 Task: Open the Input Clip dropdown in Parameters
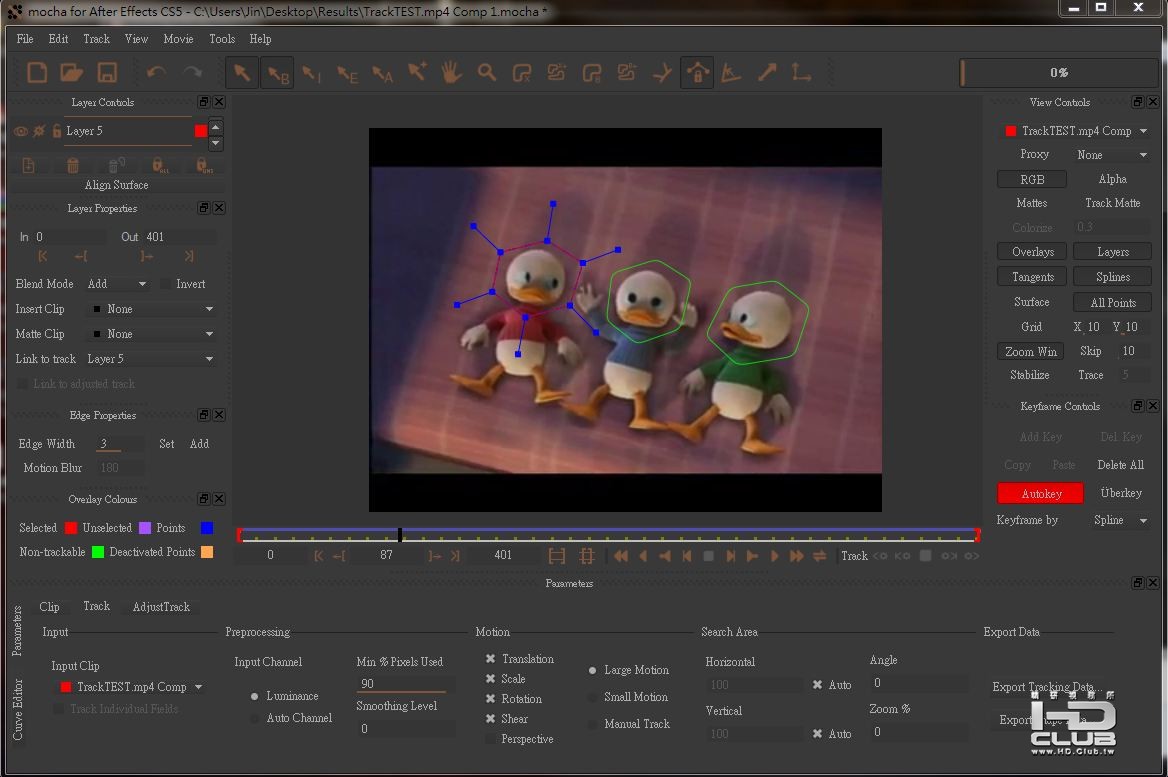[x=131, y=687]
